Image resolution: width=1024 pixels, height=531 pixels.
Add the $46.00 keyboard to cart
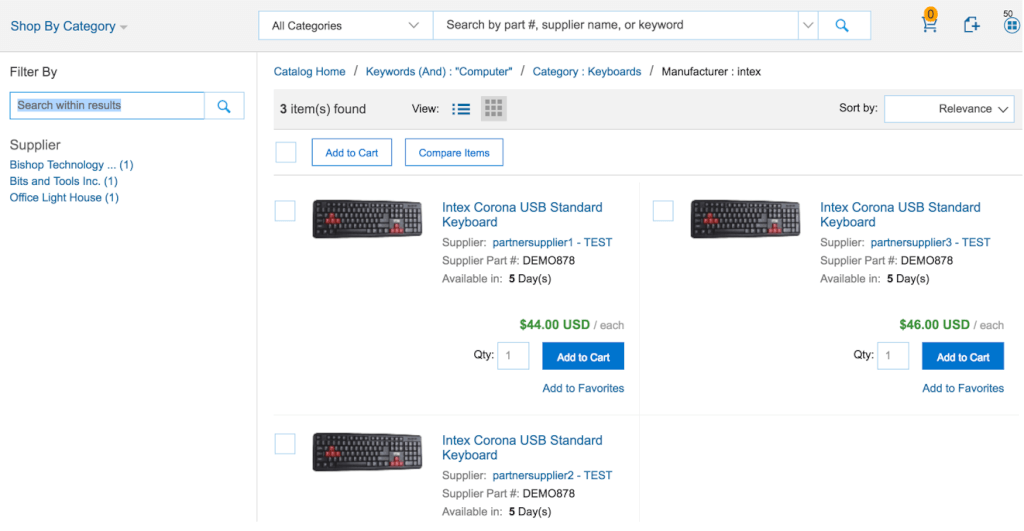point(963,357)
